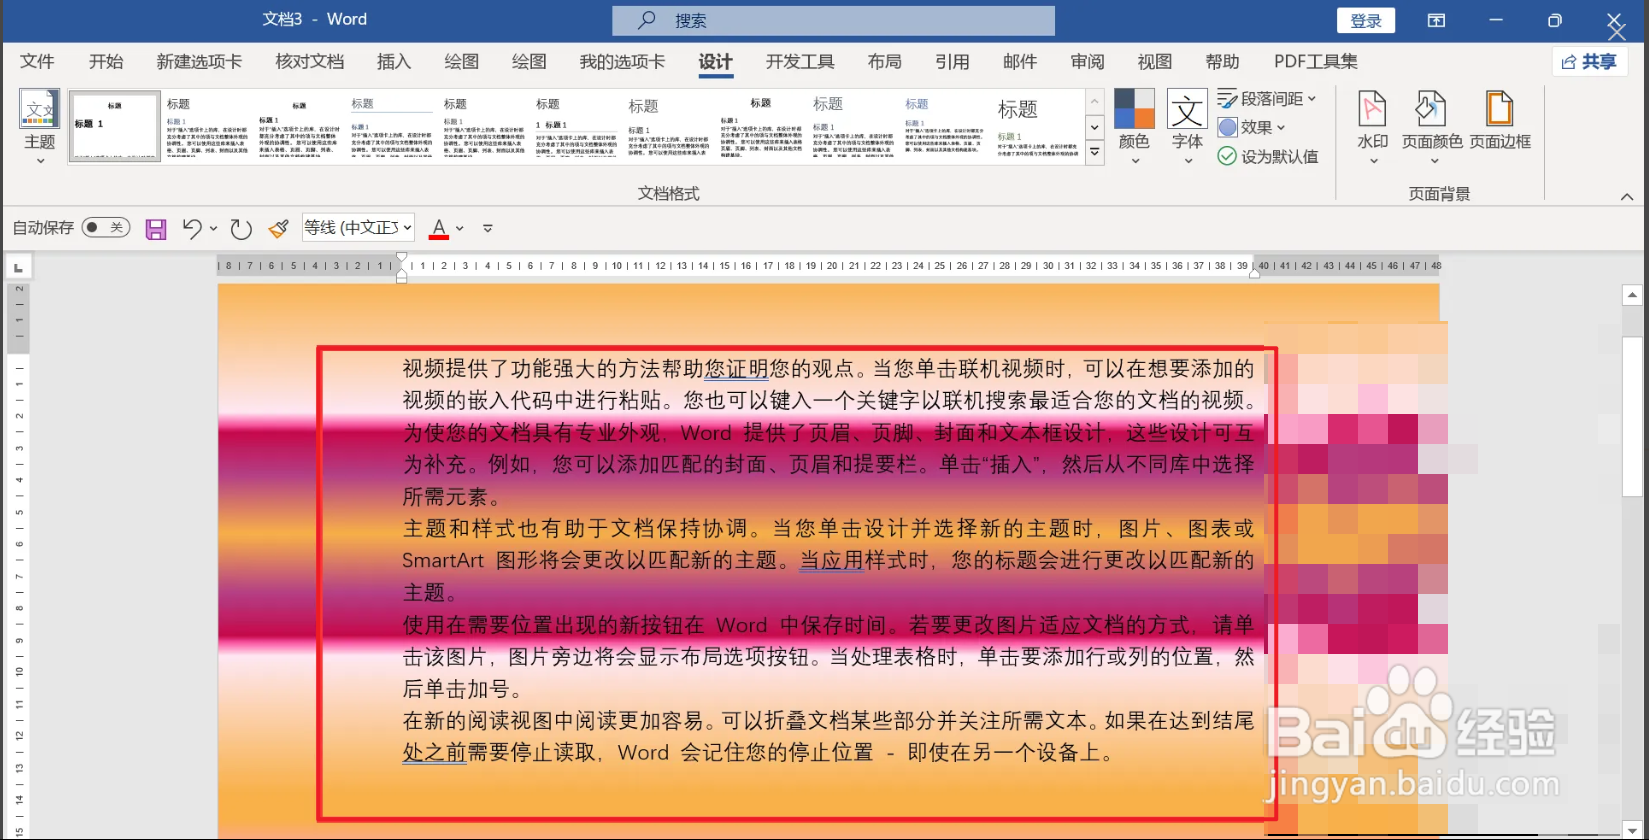Click the tab stop selector at ruler corner
Viewport: 1649px width, 840px height.
18,267
